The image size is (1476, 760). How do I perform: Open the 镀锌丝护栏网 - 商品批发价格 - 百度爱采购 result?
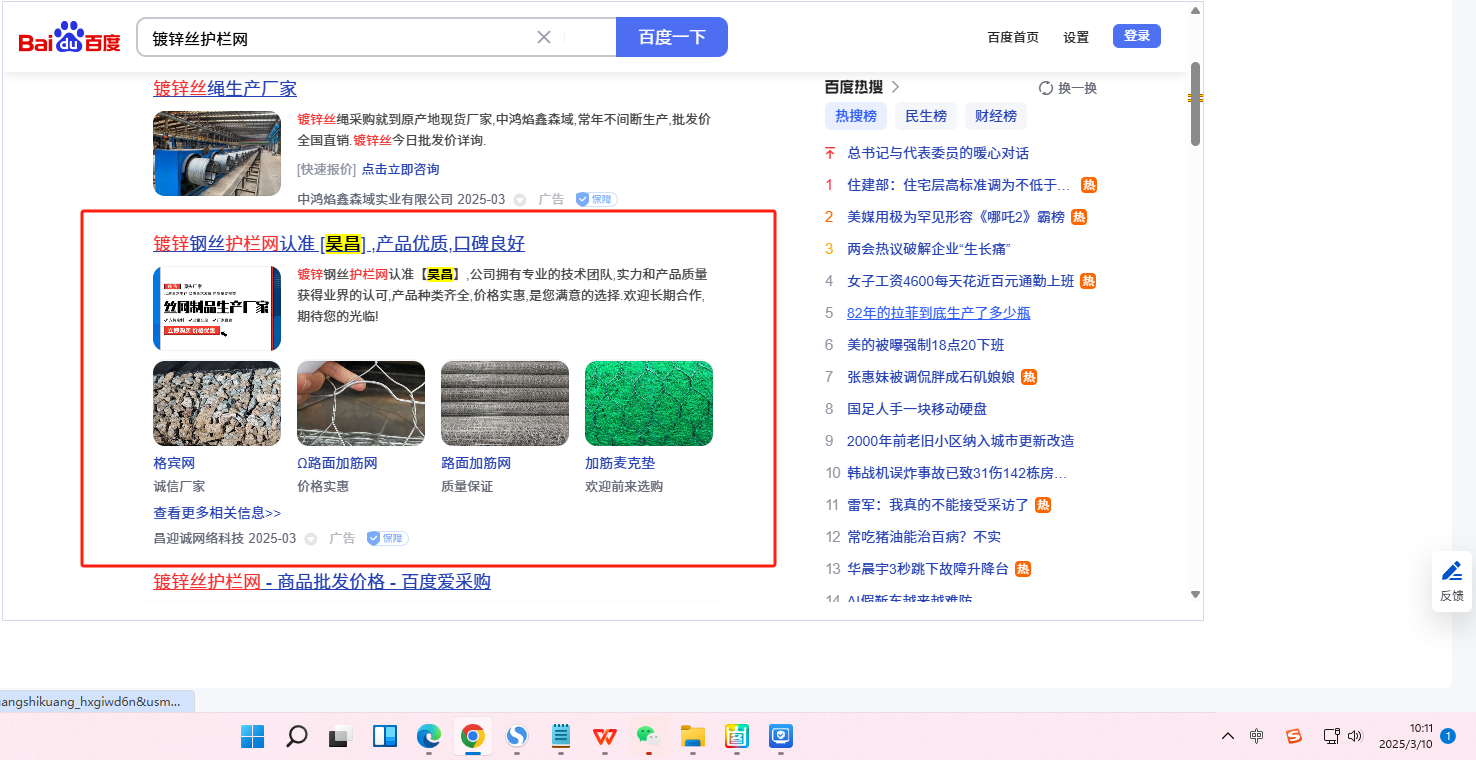tap(322, 581)
